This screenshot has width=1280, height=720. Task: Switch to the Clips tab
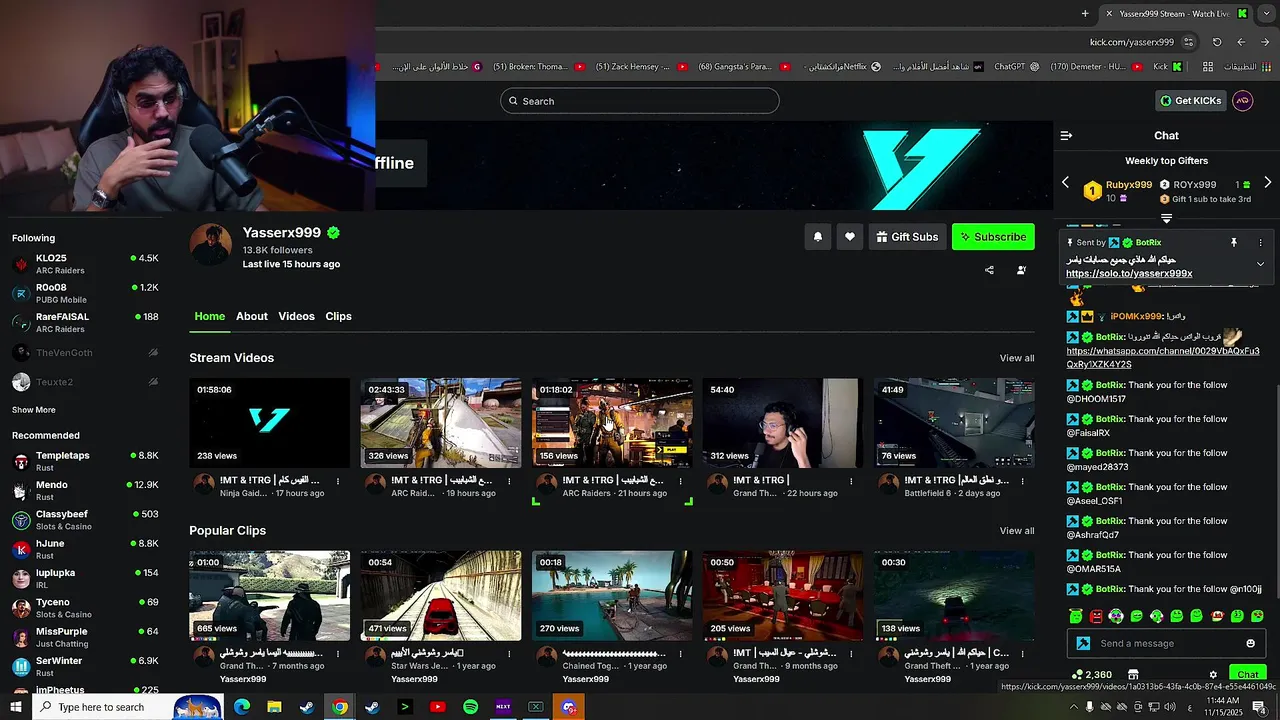338,316
